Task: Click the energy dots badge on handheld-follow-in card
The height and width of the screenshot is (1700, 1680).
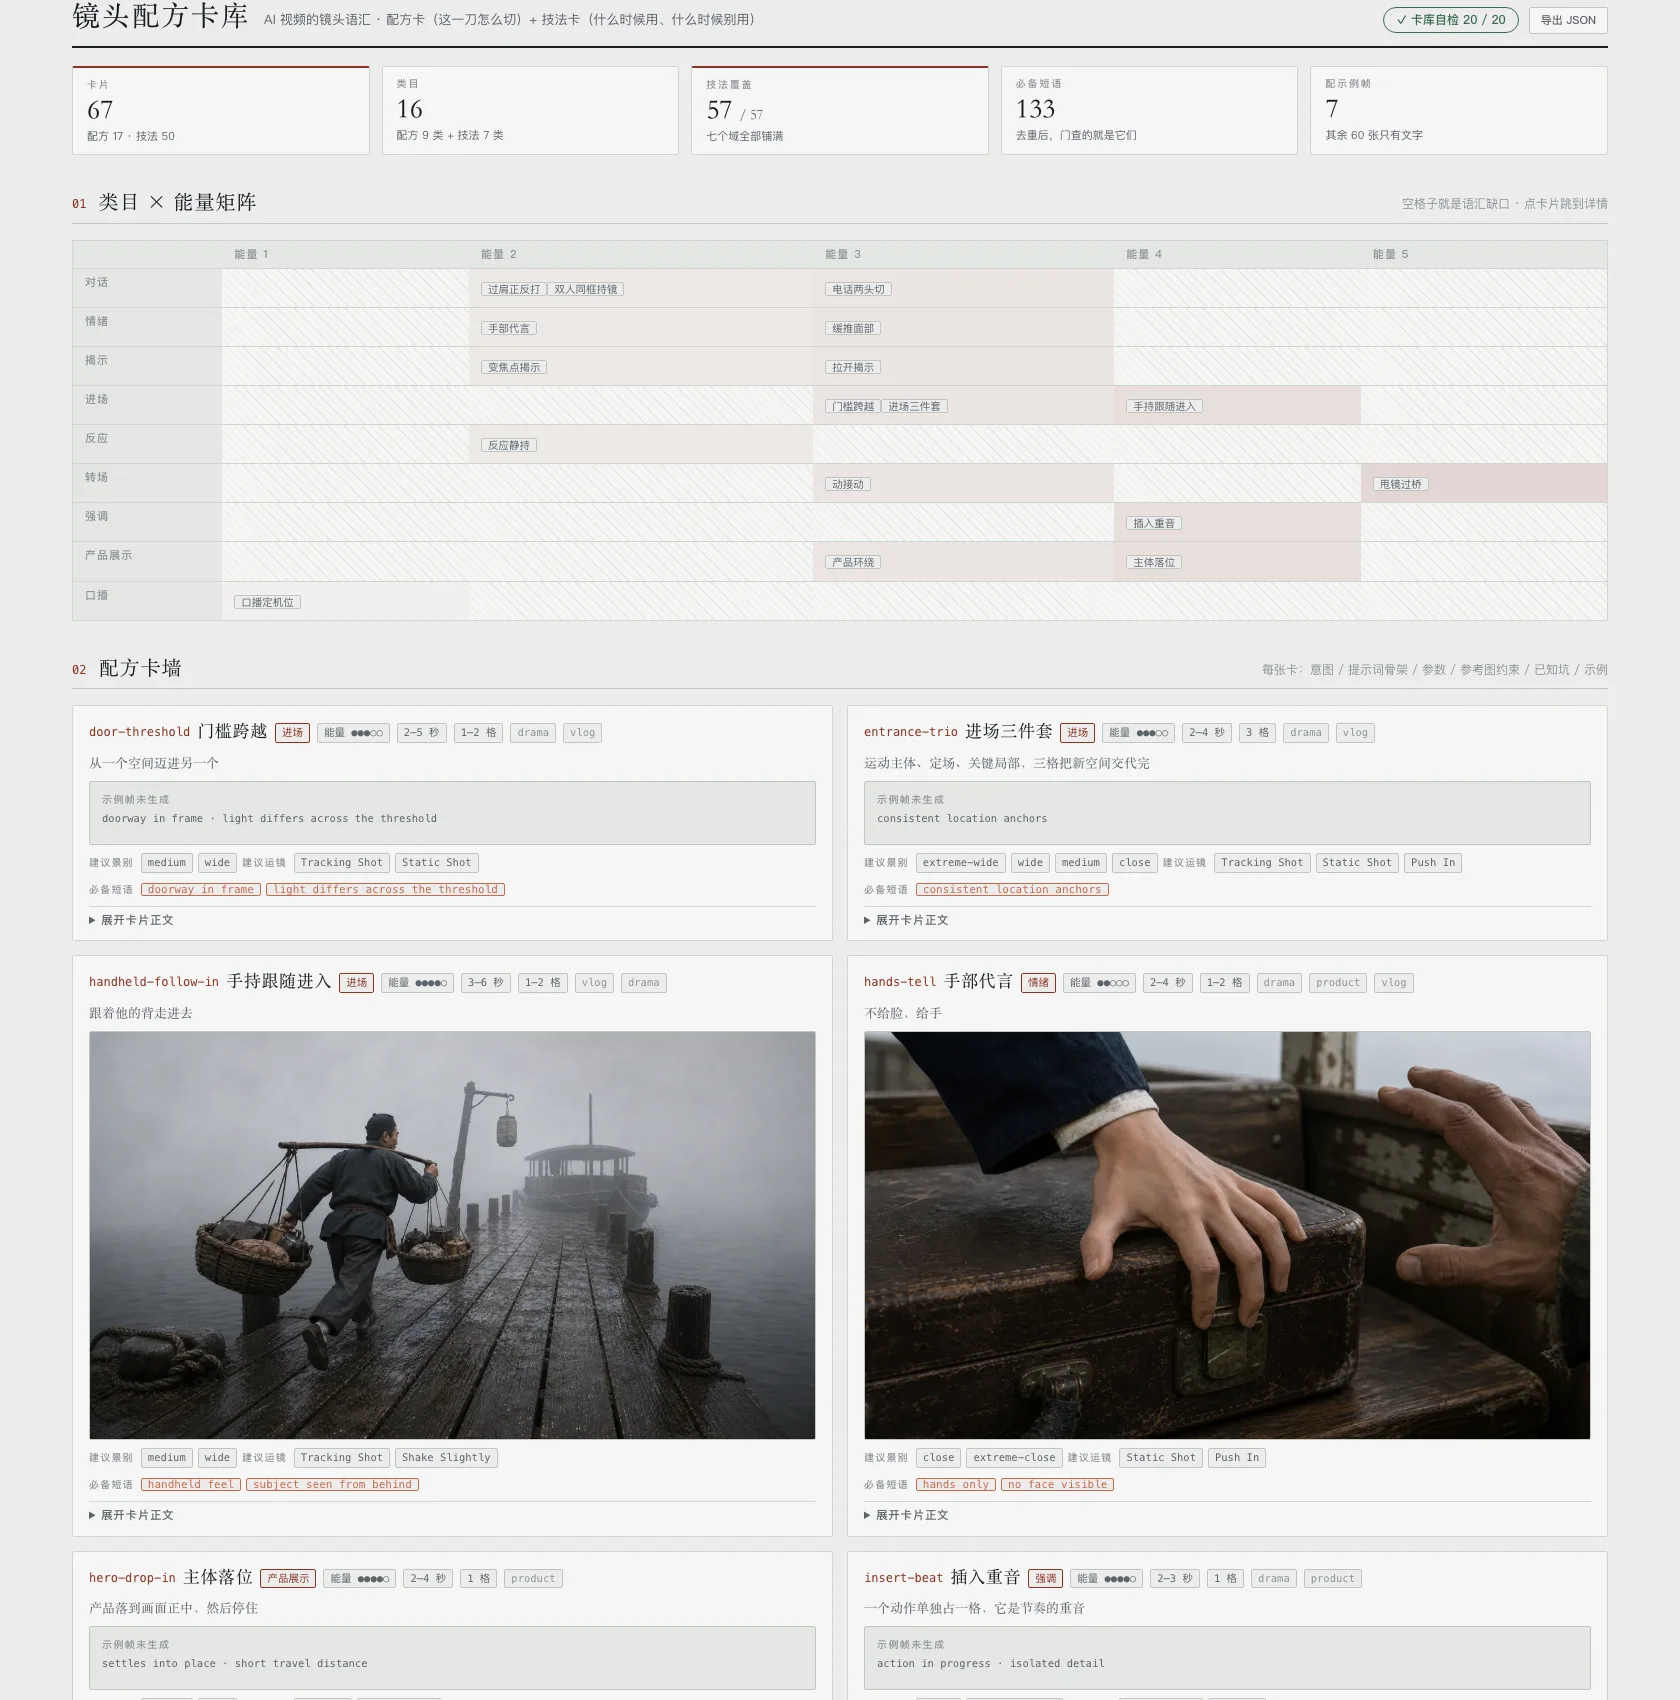Action: 418,983
